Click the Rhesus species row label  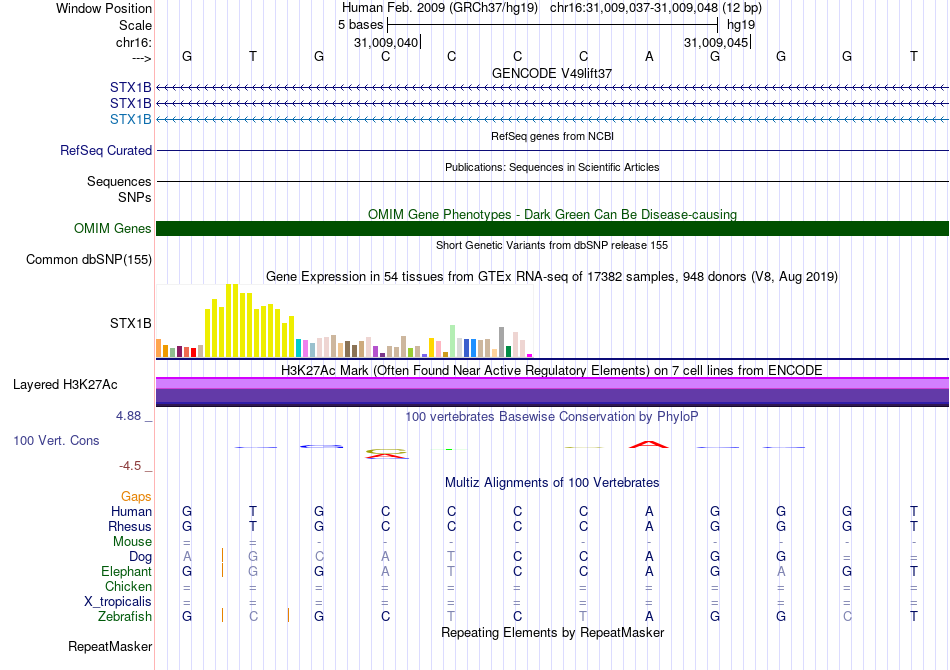click(x=130, y=526)
